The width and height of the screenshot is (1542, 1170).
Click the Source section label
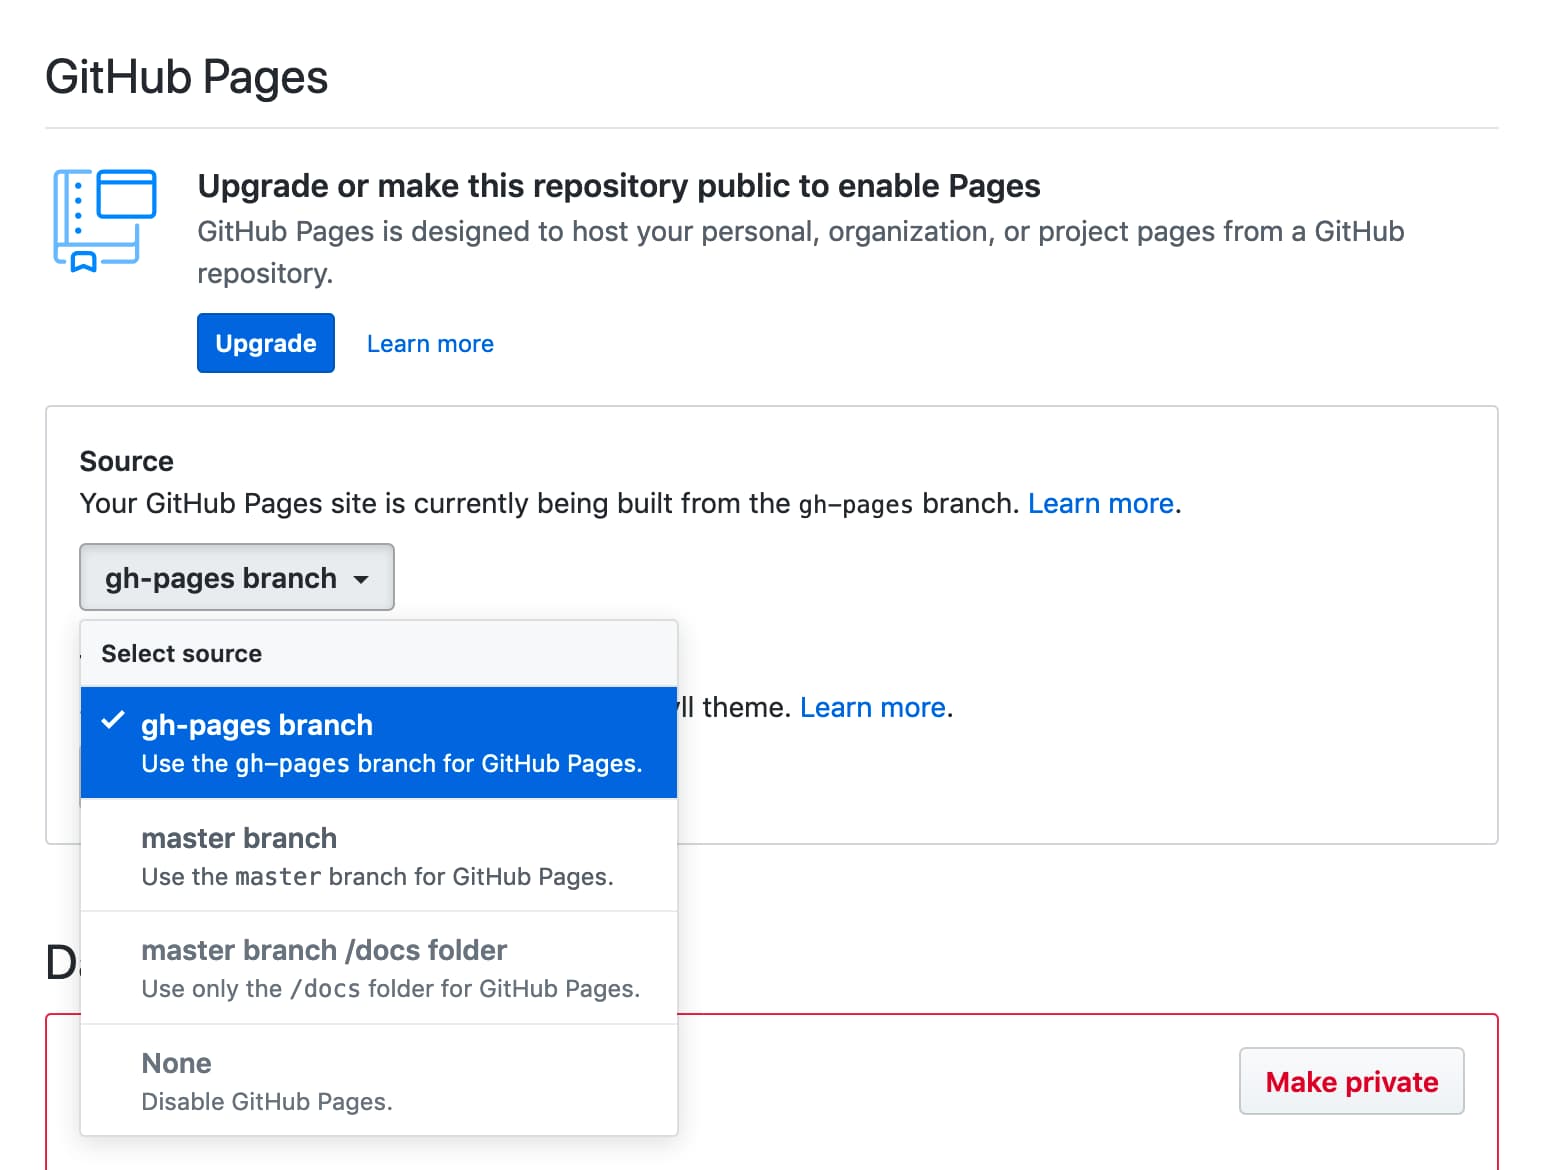click(127, 461)
